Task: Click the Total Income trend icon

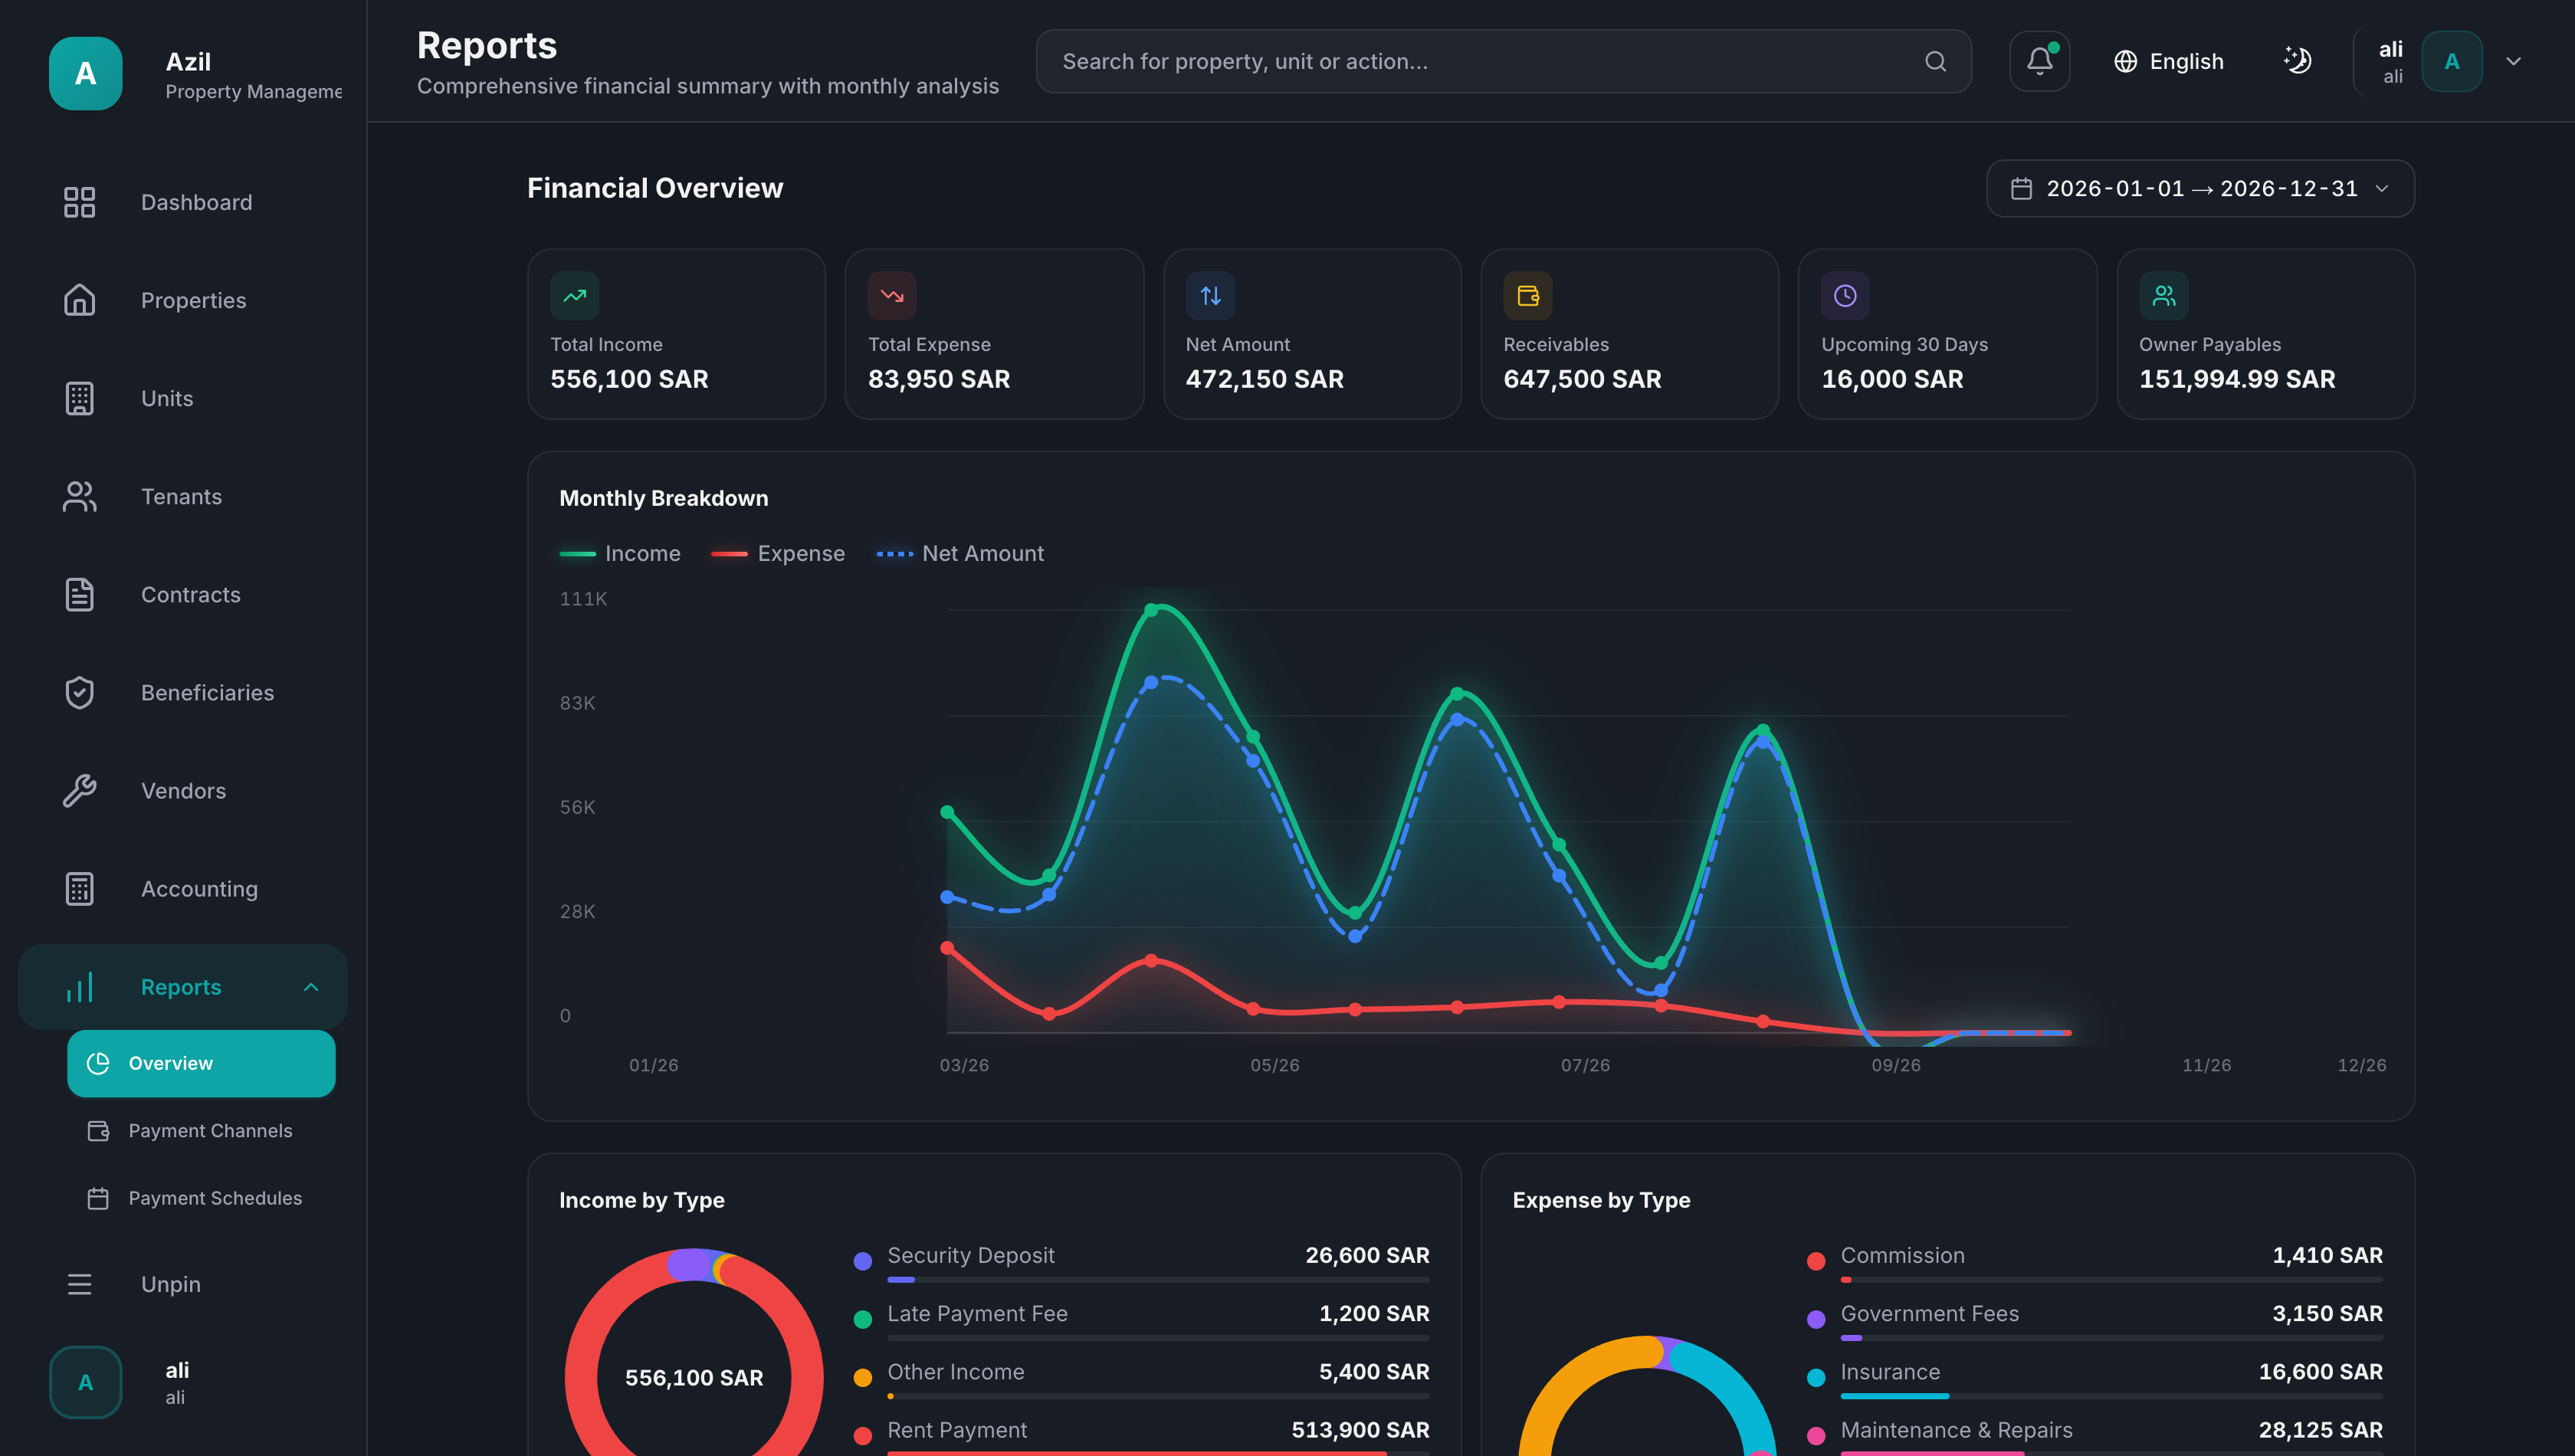Action: (x=574, y=295)
